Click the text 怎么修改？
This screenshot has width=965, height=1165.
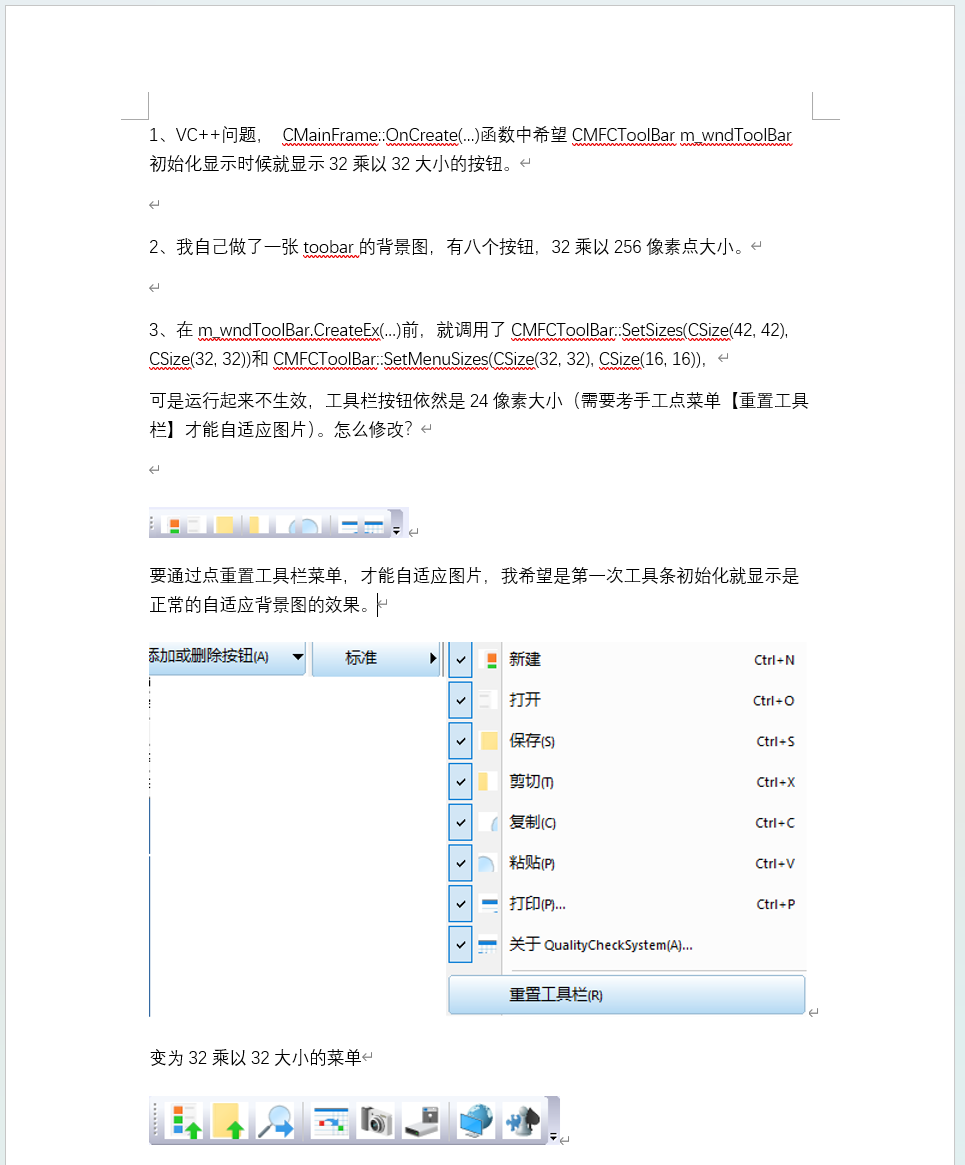click(x=373, y=429)
